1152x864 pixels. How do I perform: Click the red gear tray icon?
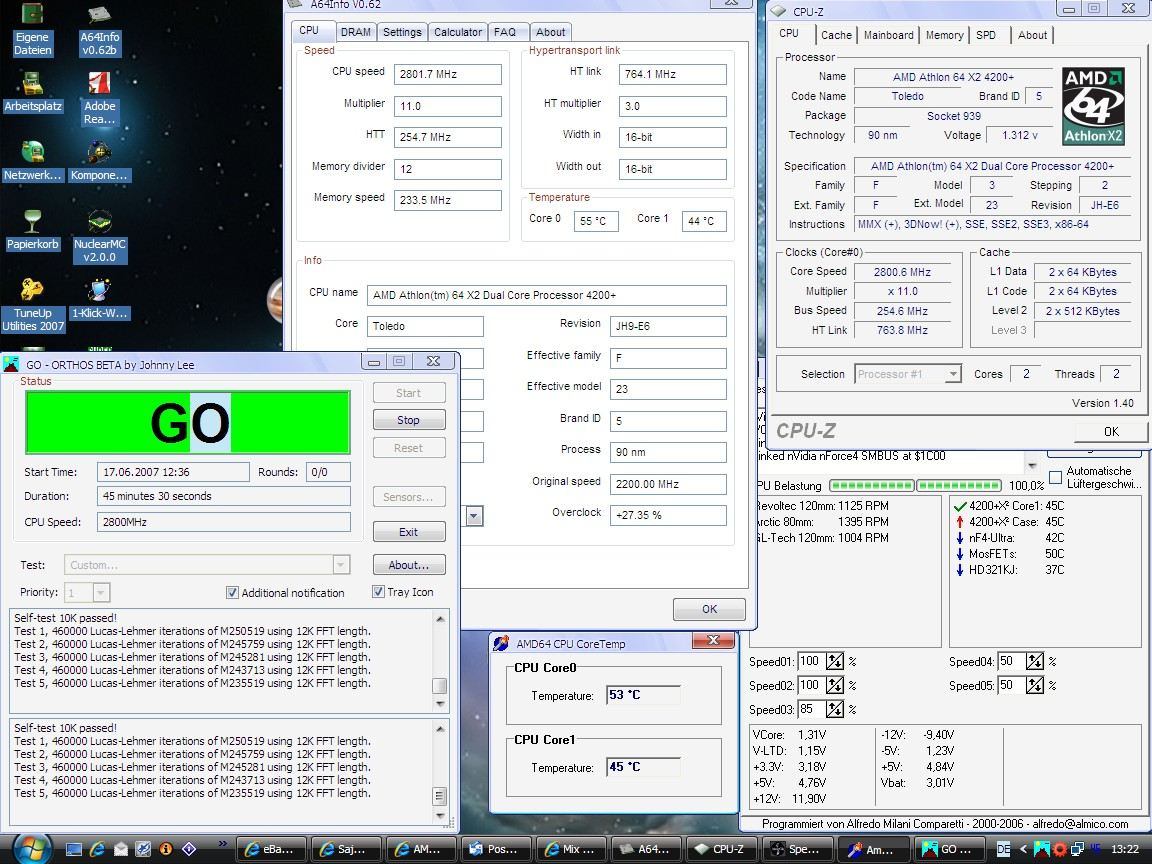point(1059,849)
